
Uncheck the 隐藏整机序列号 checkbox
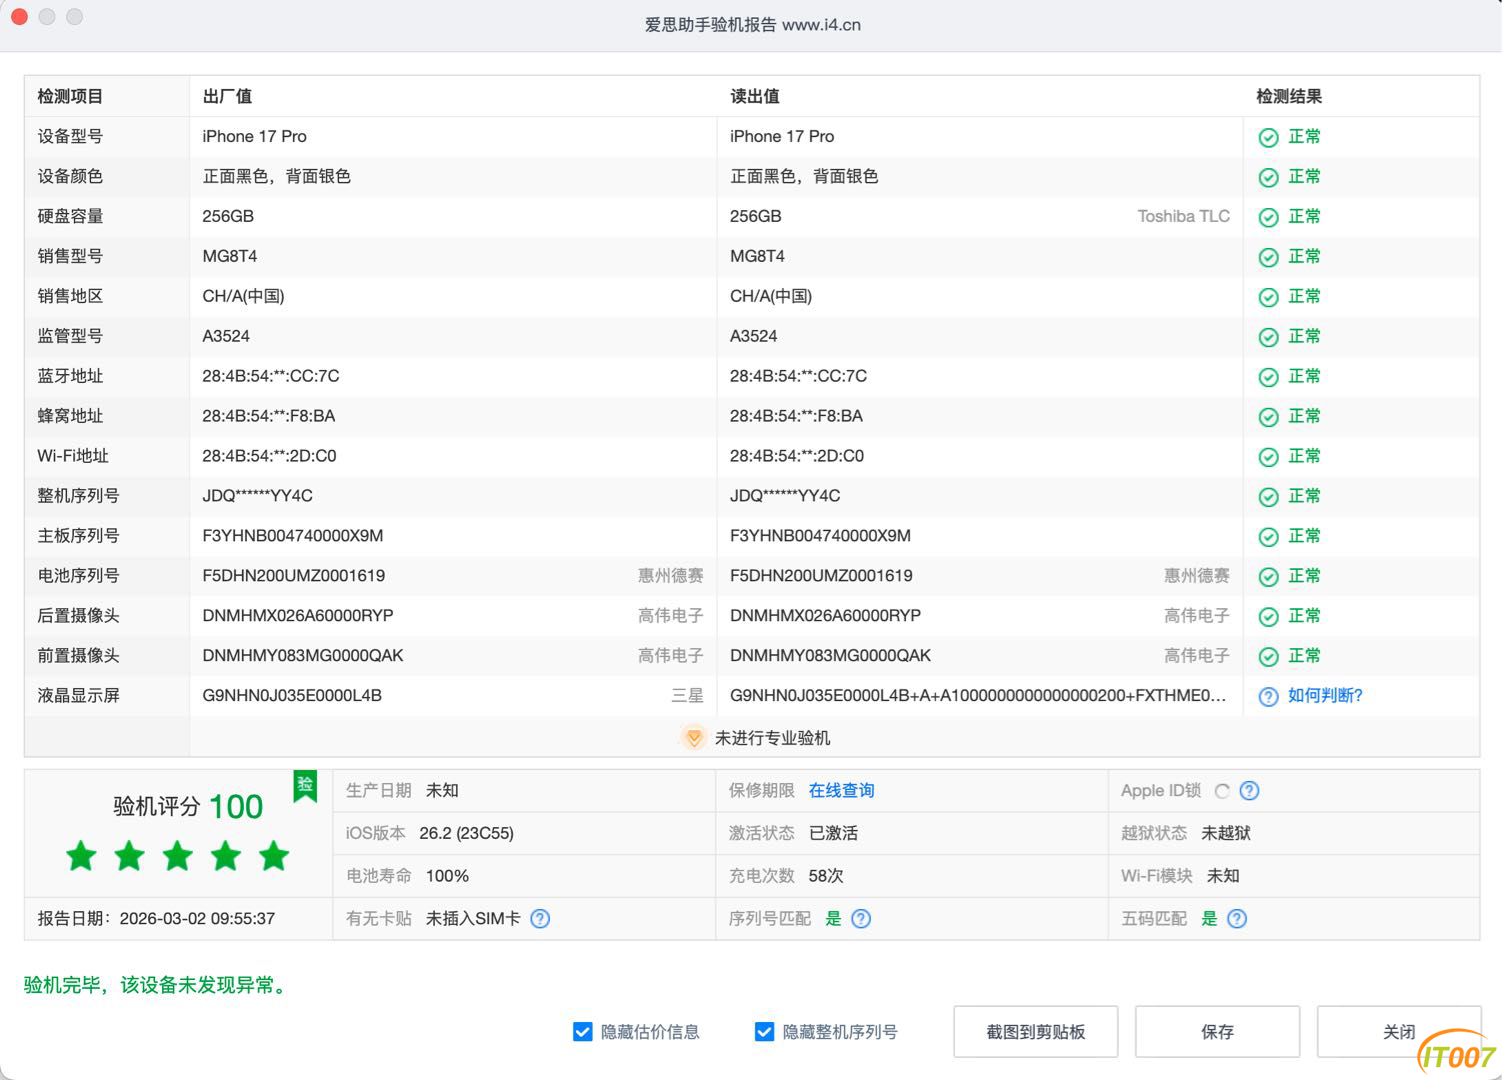[x=763, y=1031]
